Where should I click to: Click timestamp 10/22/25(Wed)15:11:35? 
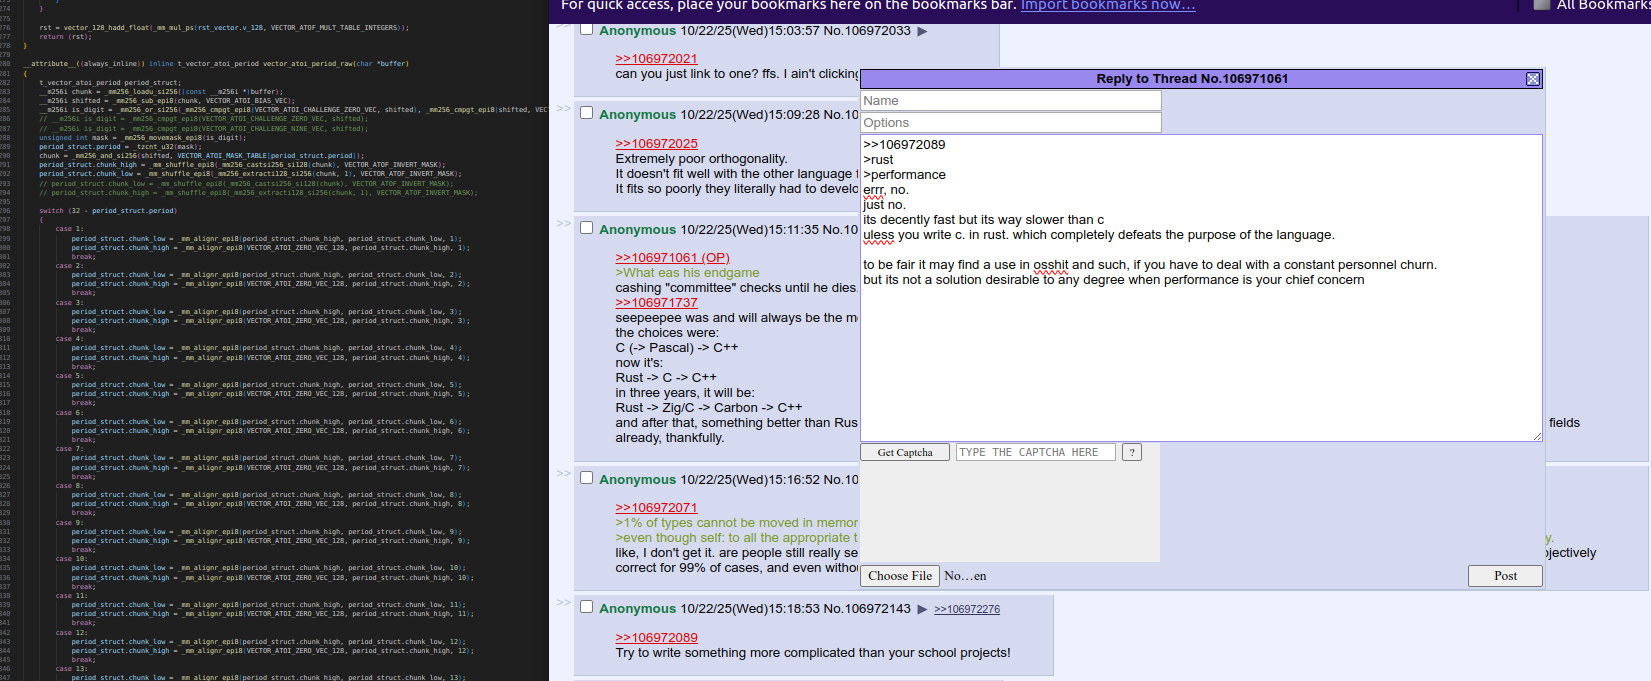coord(749,230)
